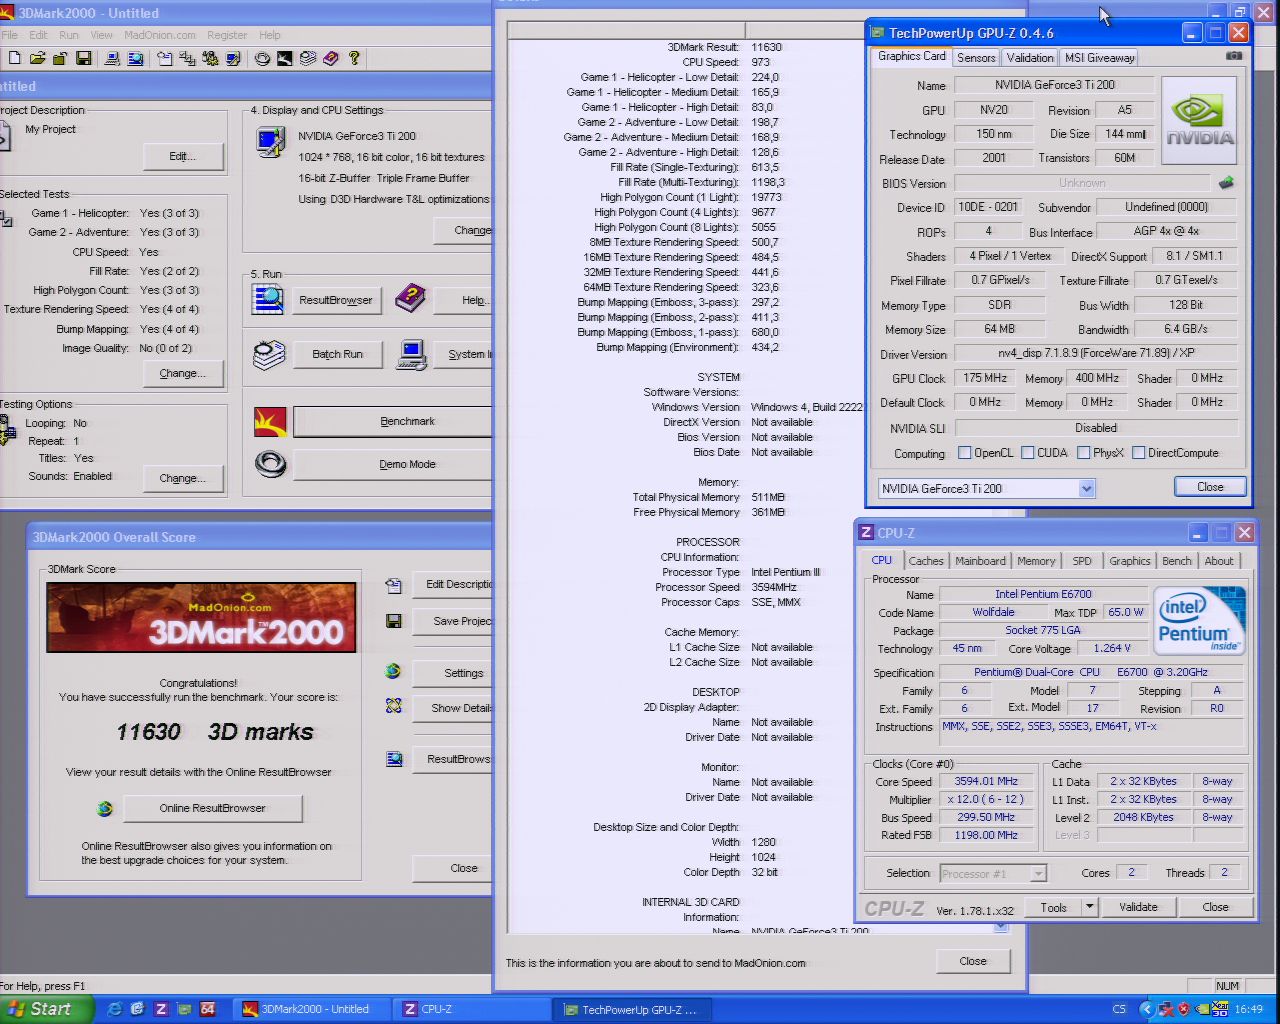Viewport: 1280px width, 1024px height.
Task: Click the purple help book icon beside Help
Action: [x=410, y=298]
